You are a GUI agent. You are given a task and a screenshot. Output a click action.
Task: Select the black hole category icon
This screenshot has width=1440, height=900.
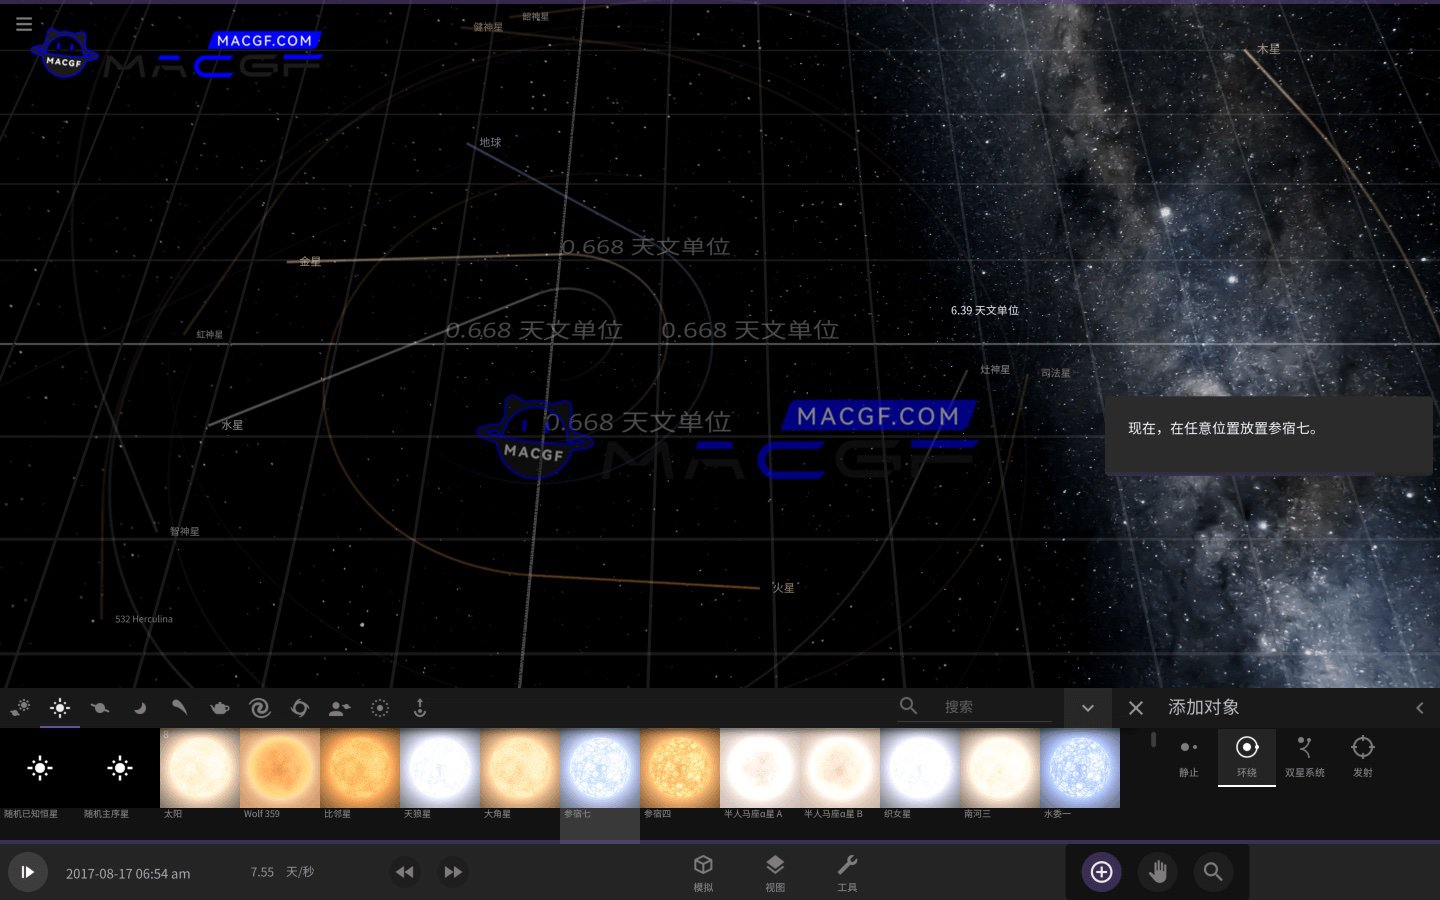click(300, 708)
